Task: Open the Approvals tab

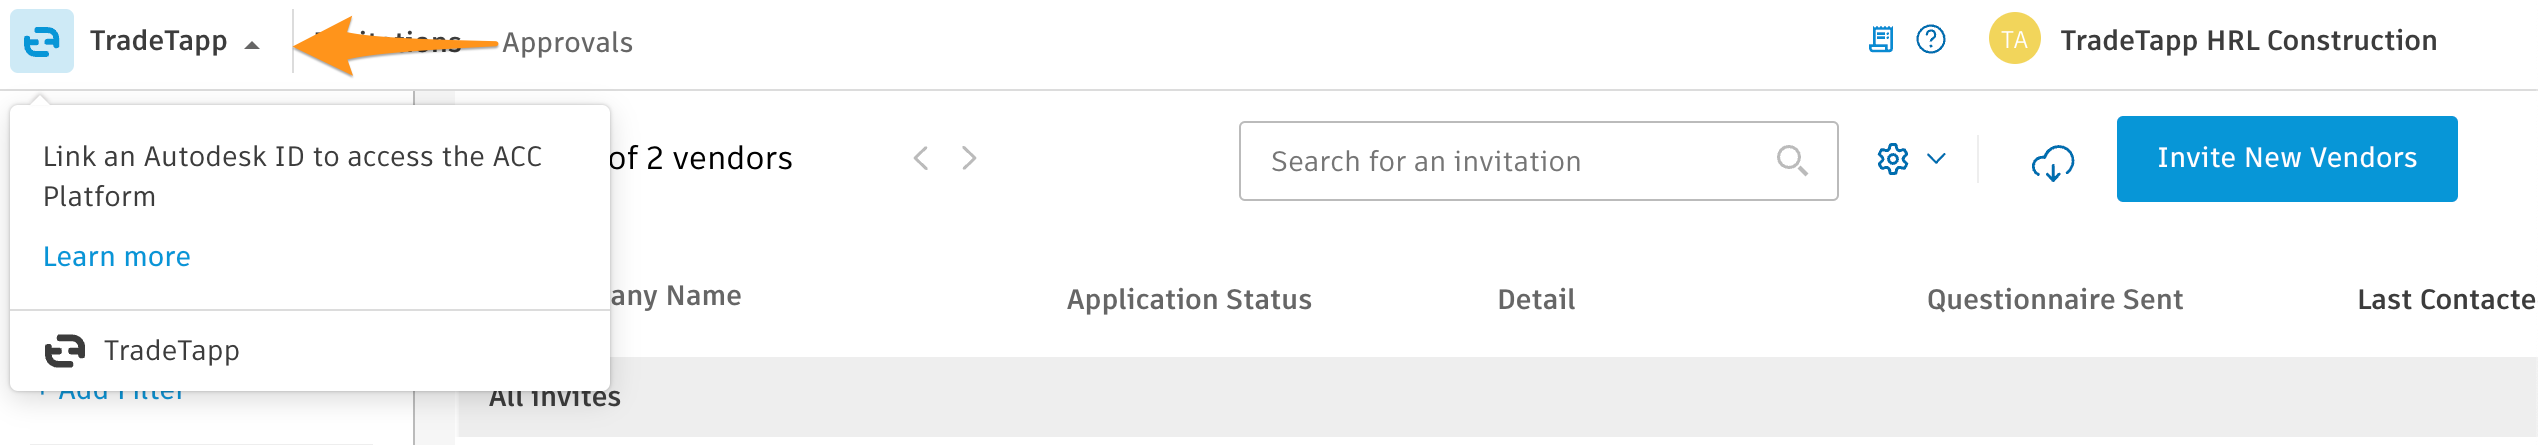Action: 567,42
